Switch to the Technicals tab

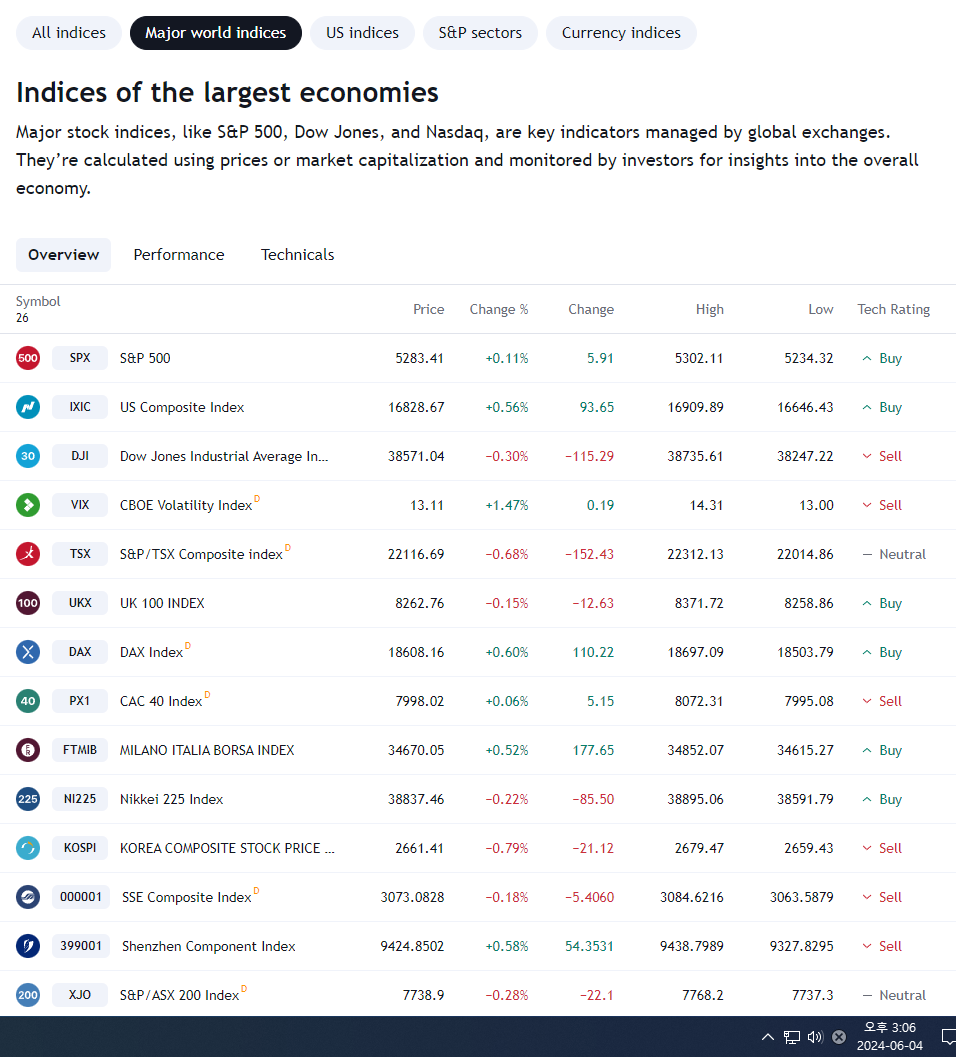point(297,255)
